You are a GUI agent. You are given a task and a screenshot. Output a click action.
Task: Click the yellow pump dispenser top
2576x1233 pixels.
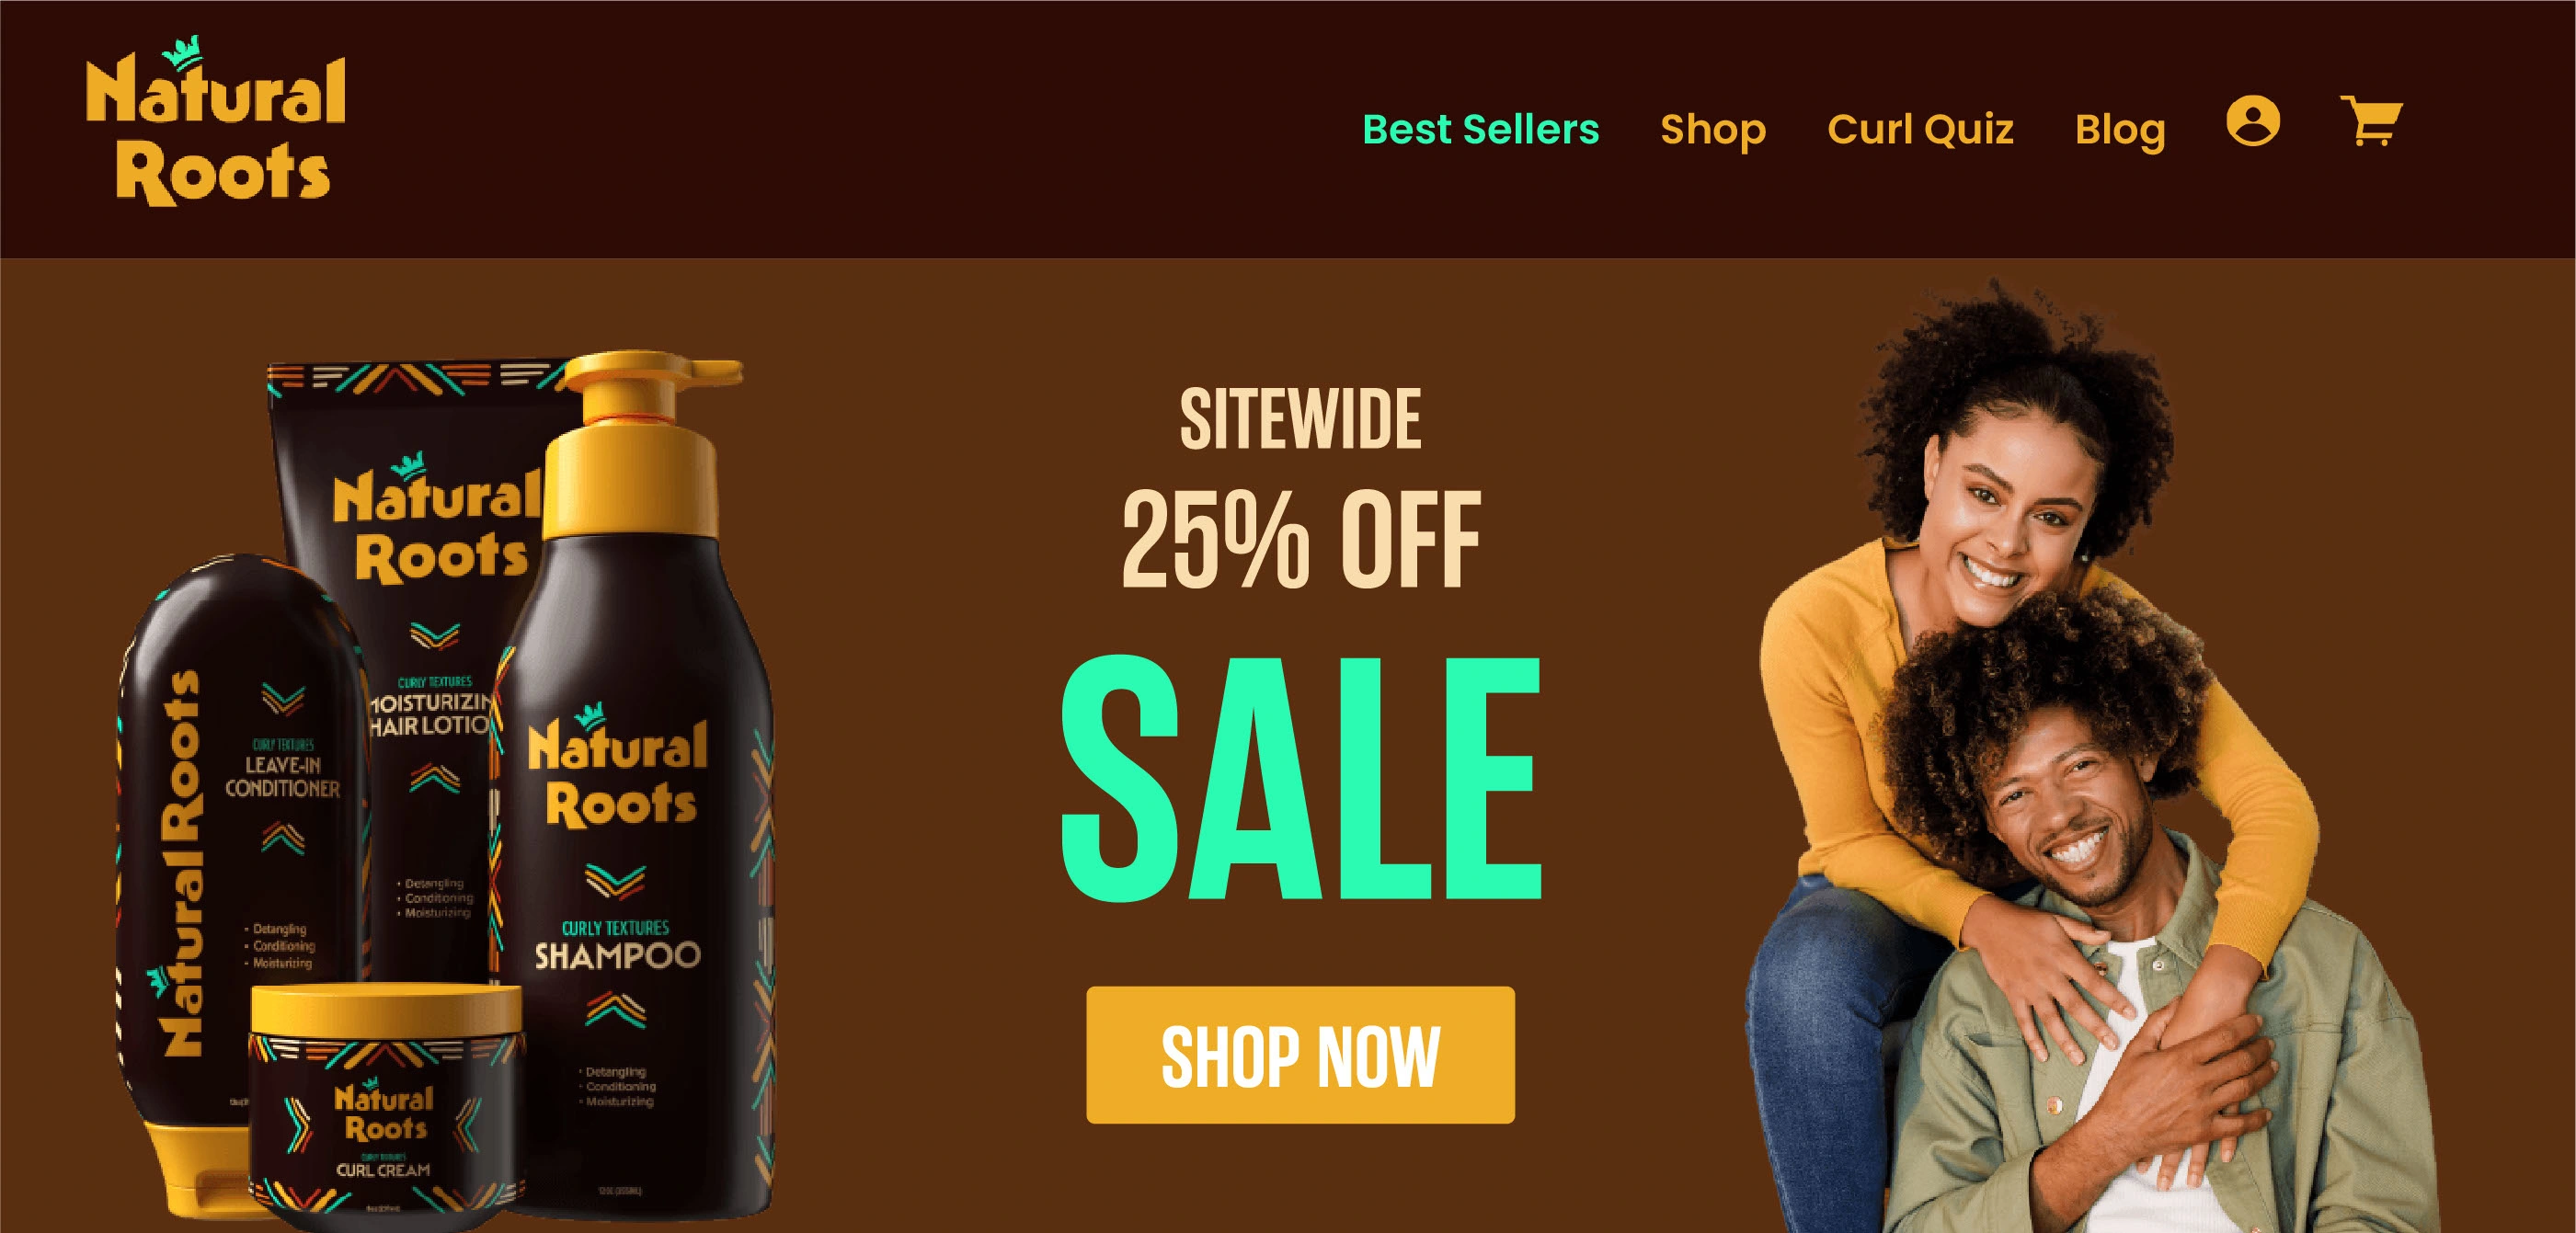[640, 440]
